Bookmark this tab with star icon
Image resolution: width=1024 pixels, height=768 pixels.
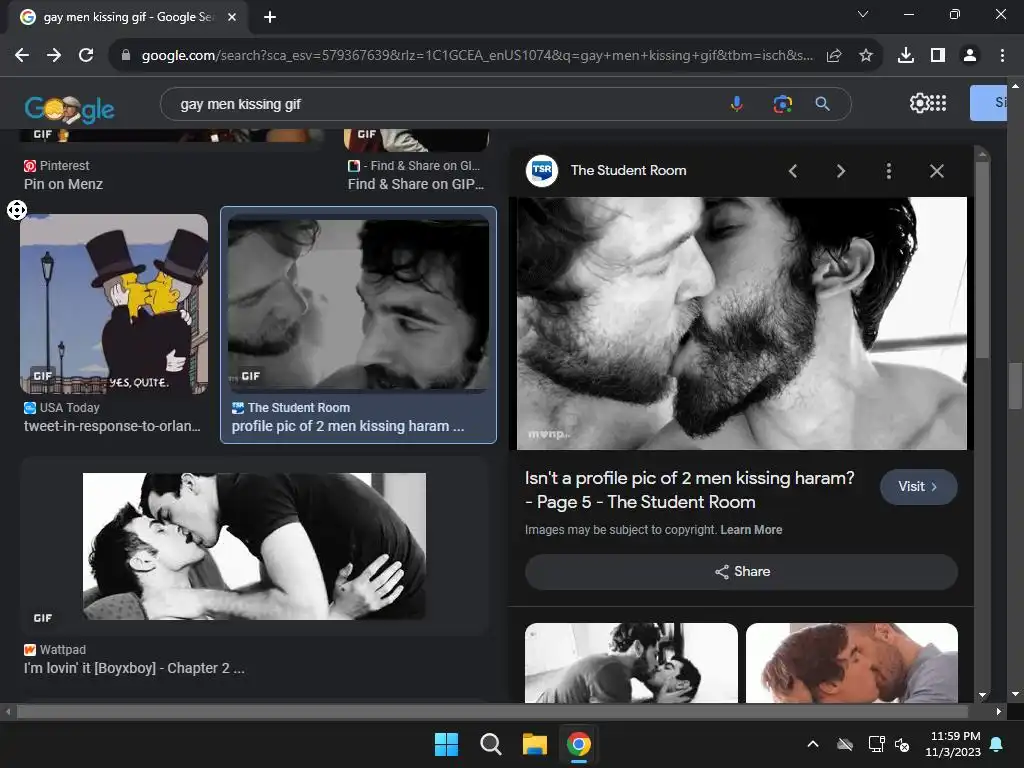click(866, 56)
